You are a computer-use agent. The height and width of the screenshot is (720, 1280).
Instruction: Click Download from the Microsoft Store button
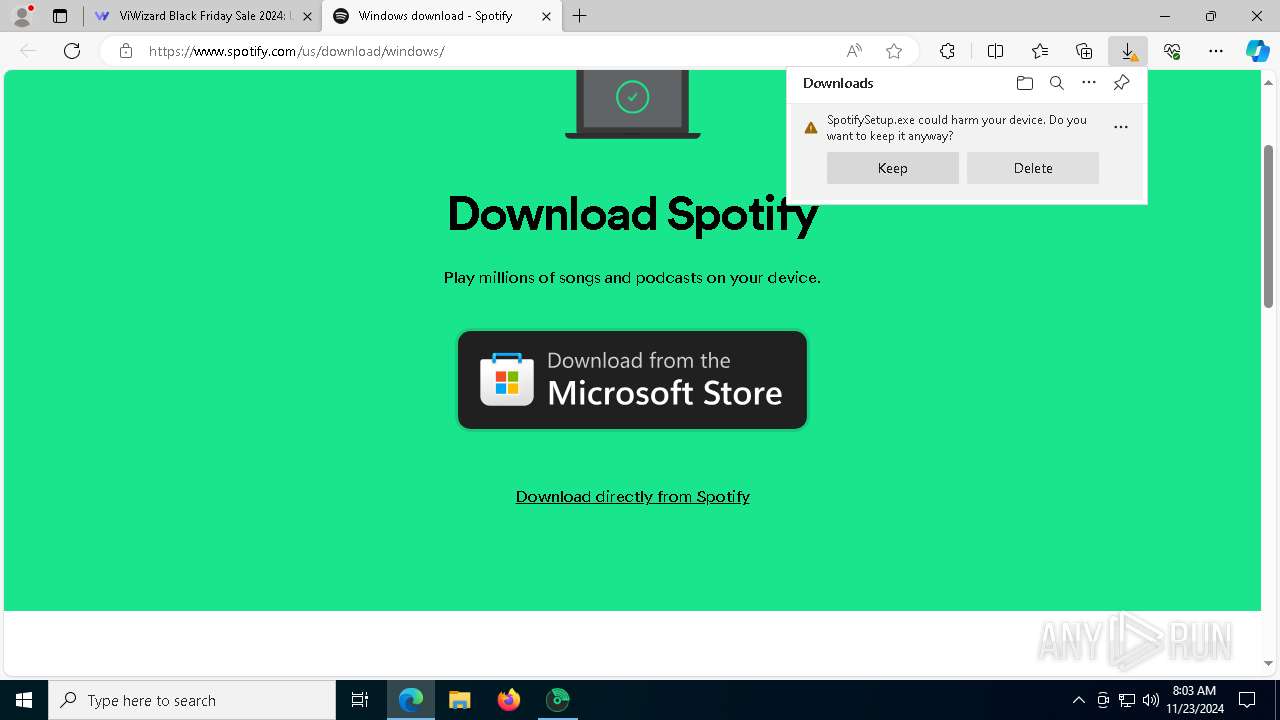pyautogui.click(x=632, y=380)
